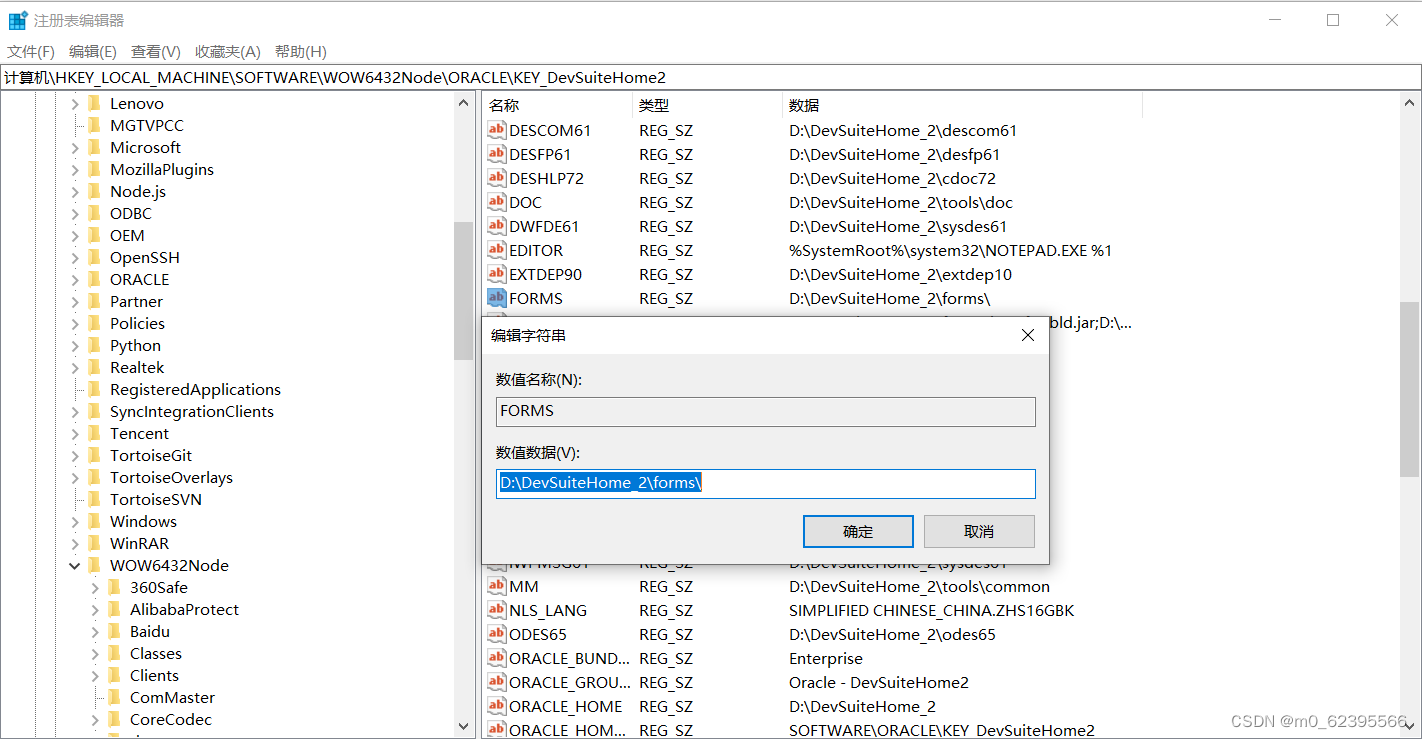Screen dimensions: 1422x739
Task: Click the MM string value icon
Action: click(x=496, y=586)
